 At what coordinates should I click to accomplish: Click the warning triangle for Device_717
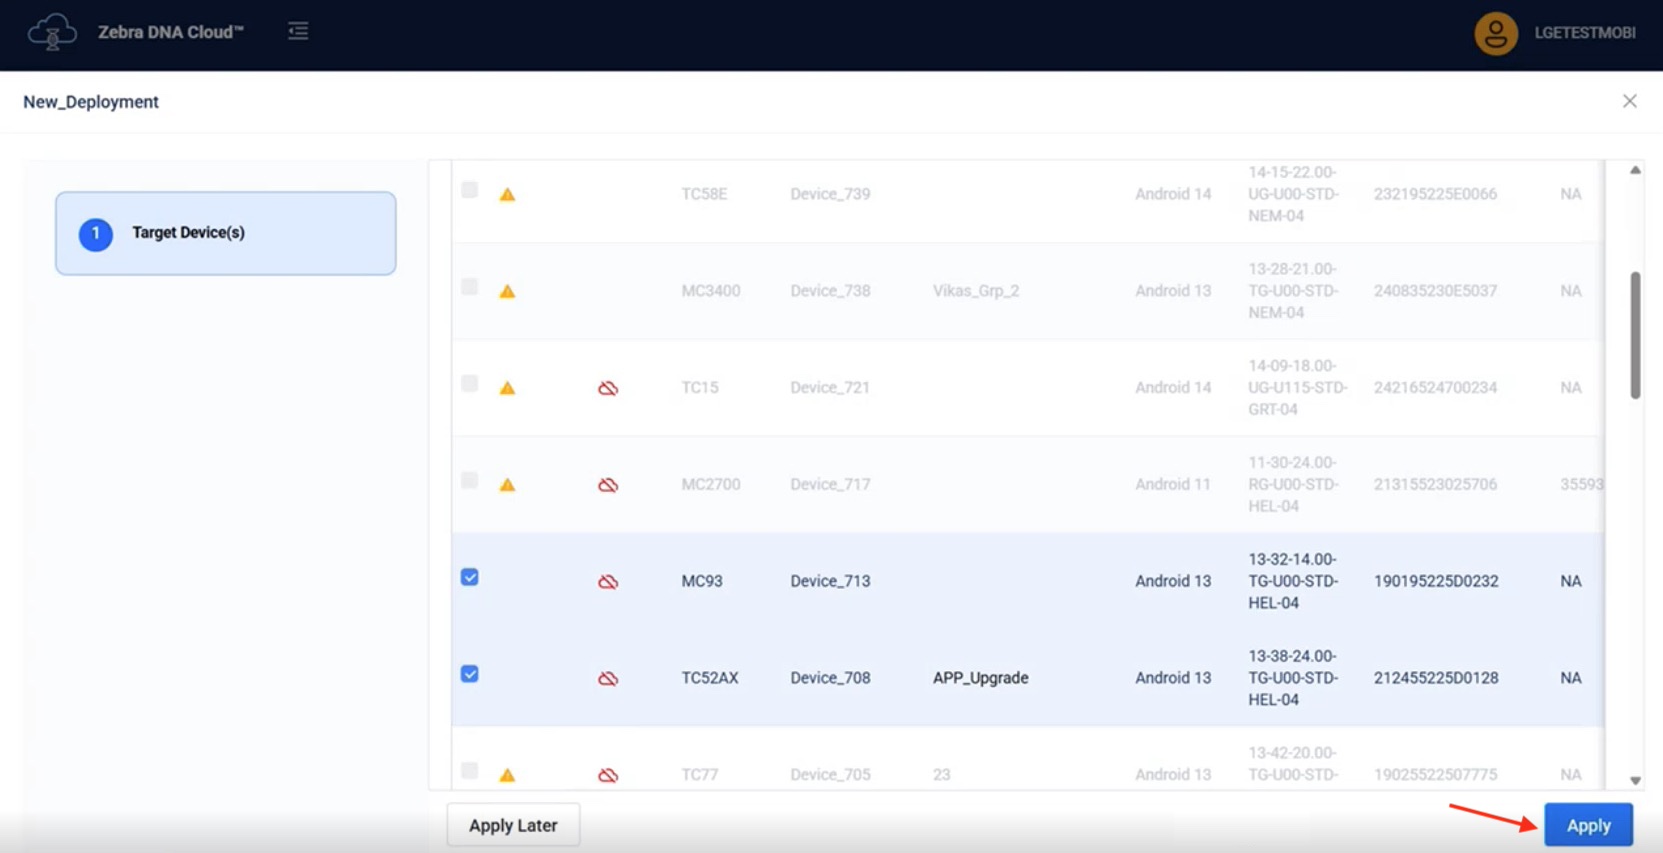pyautogui.click(x=507, y=485)
